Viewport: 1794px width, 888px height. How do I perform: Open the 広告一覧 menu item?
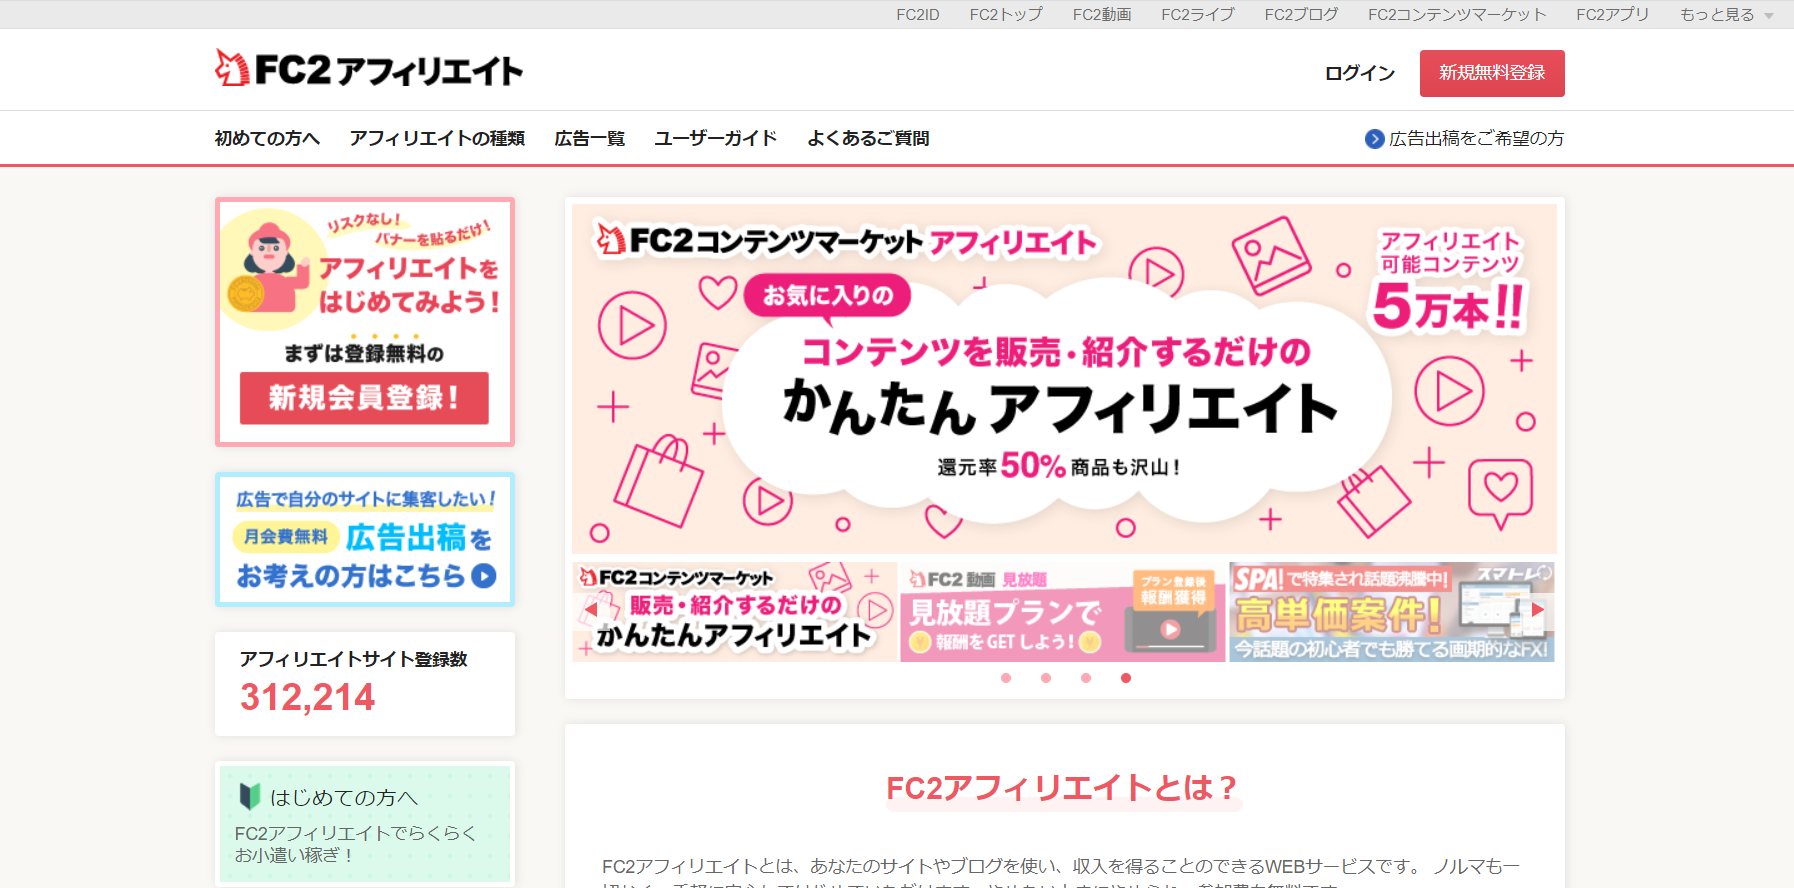point(590,138)
